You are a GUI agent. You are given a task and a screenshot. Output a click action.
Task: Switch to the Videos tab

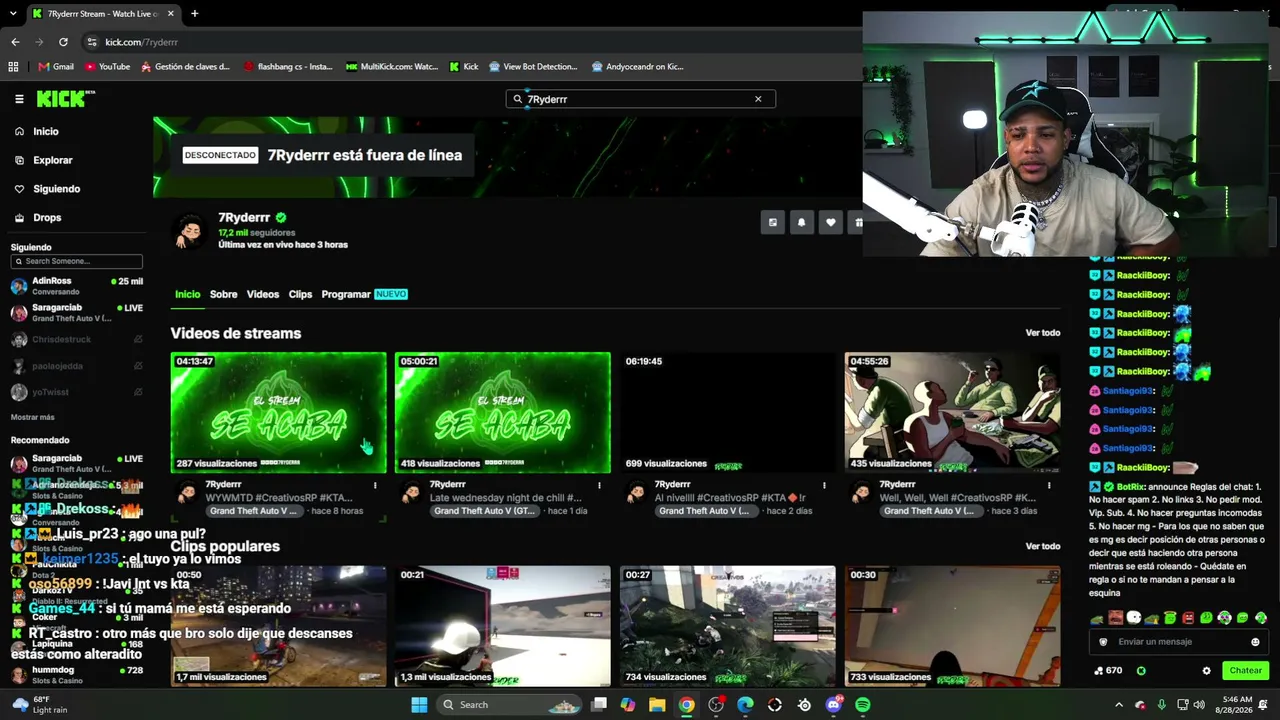pos(263,294)
